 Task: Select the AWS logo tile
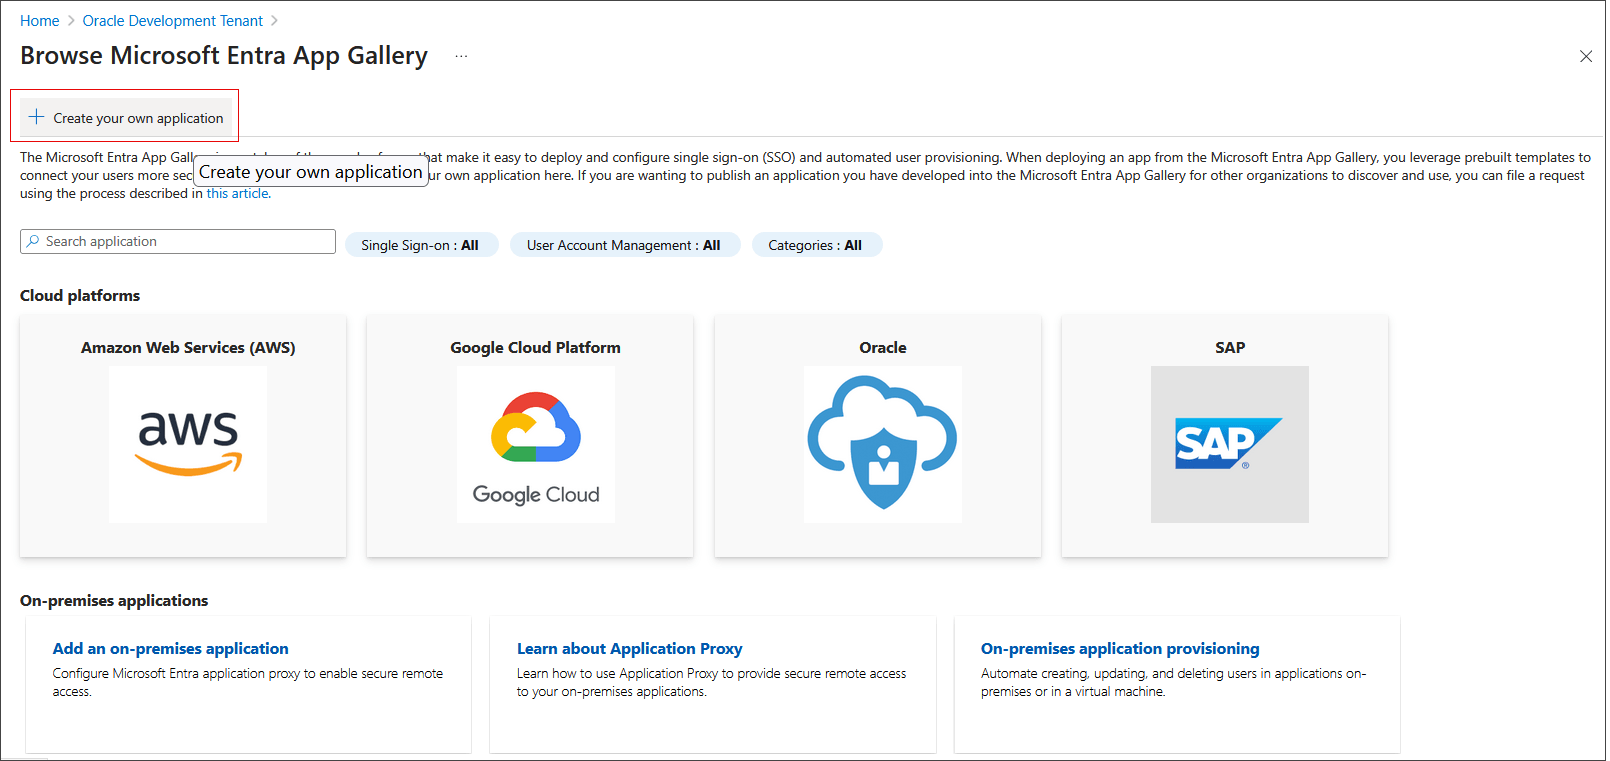click(x=188, y=444)
